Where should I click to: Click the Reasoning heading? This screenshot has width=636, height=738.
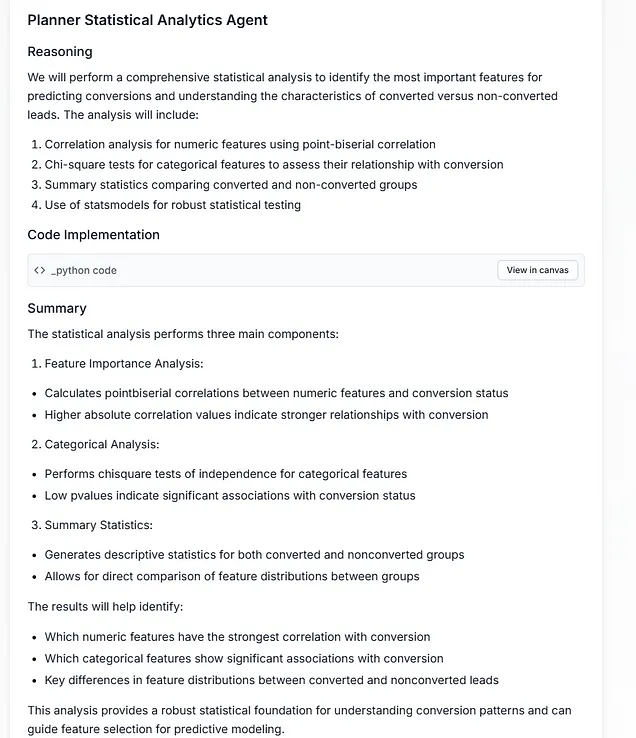[60, 52]
